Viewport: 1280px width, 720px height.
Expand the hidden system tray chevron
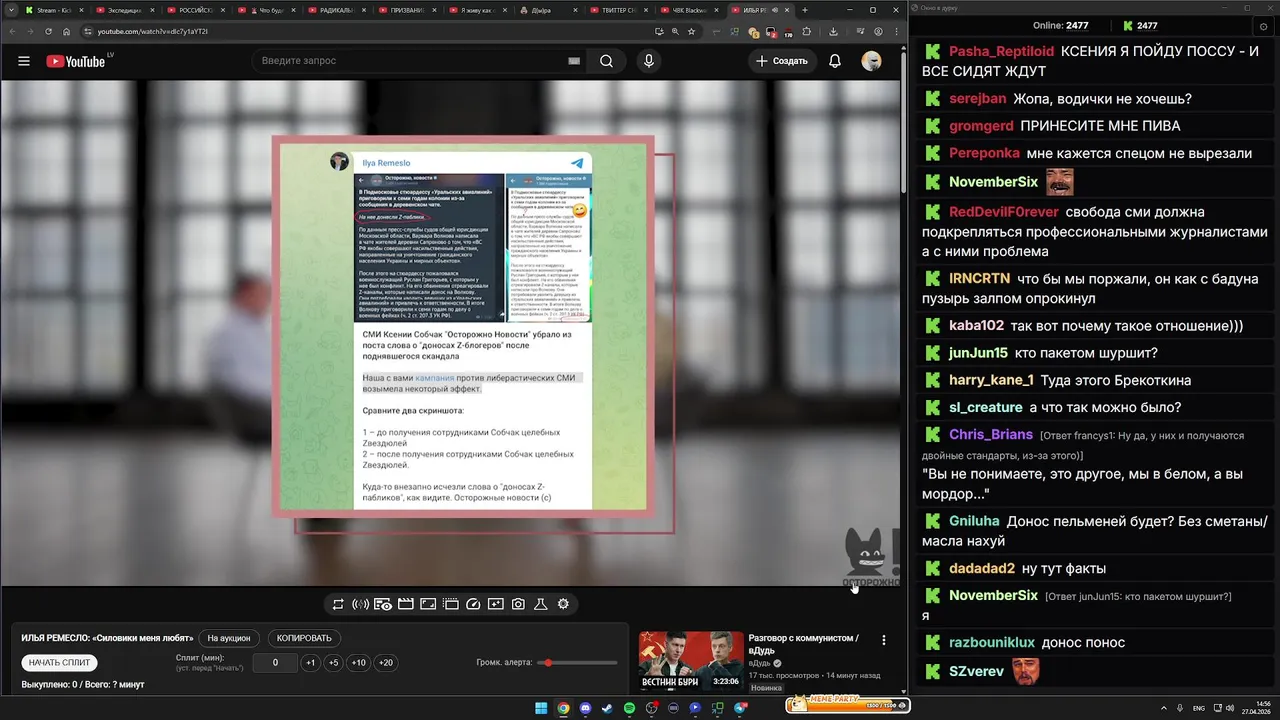(x=1164, y=708)
